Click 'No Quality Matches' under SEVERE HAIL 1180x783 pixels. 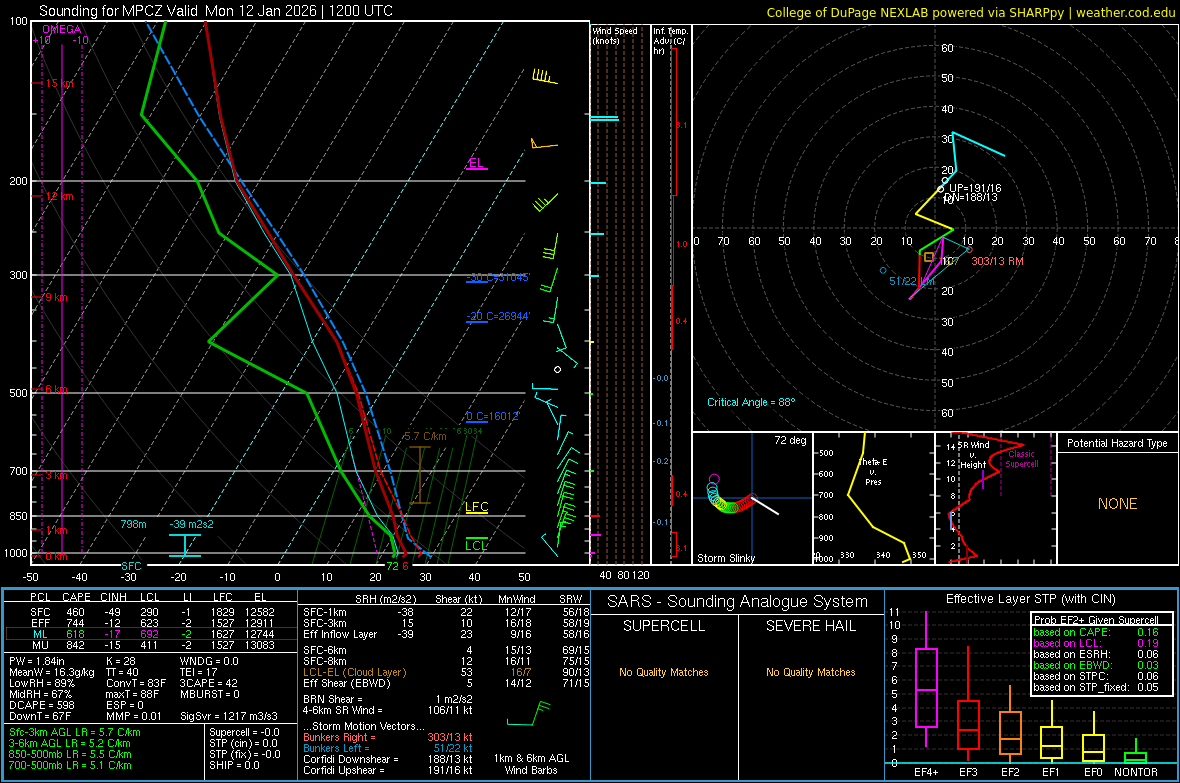(810, 672)
